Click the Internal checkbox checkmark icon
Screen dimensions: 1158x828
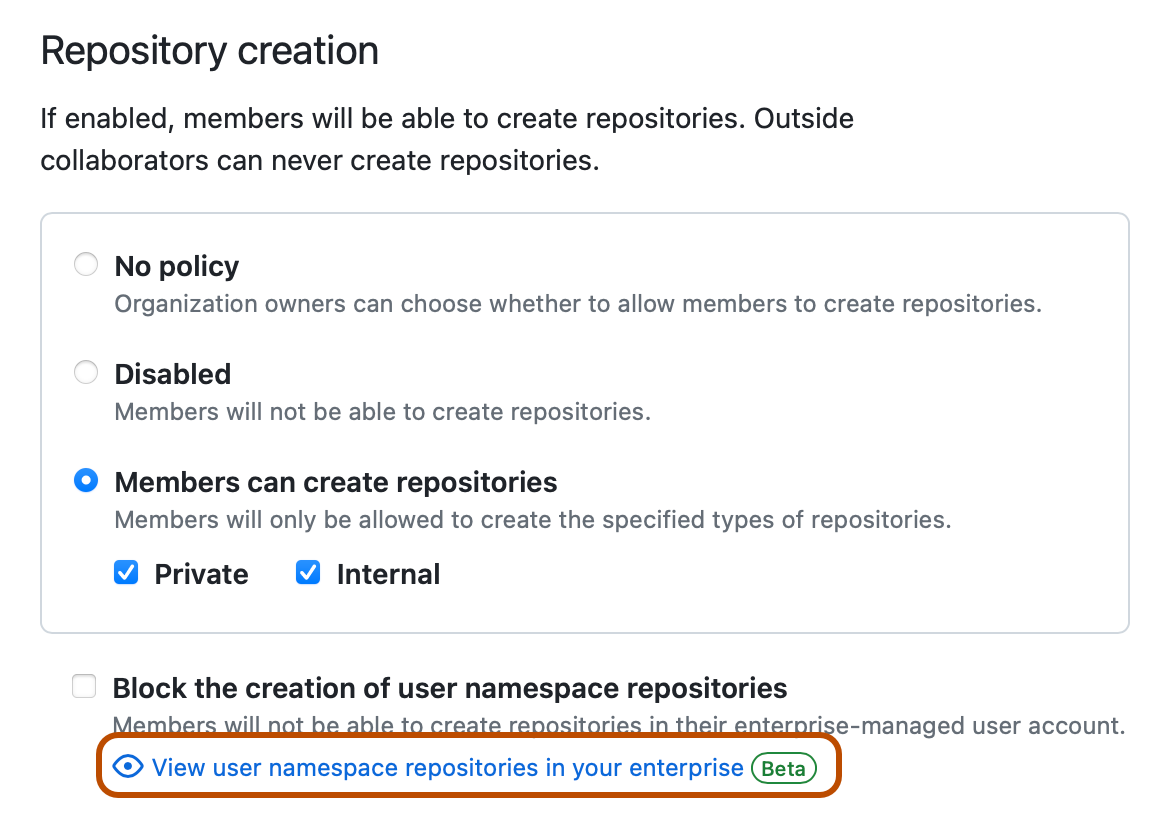tap(307, 573)
